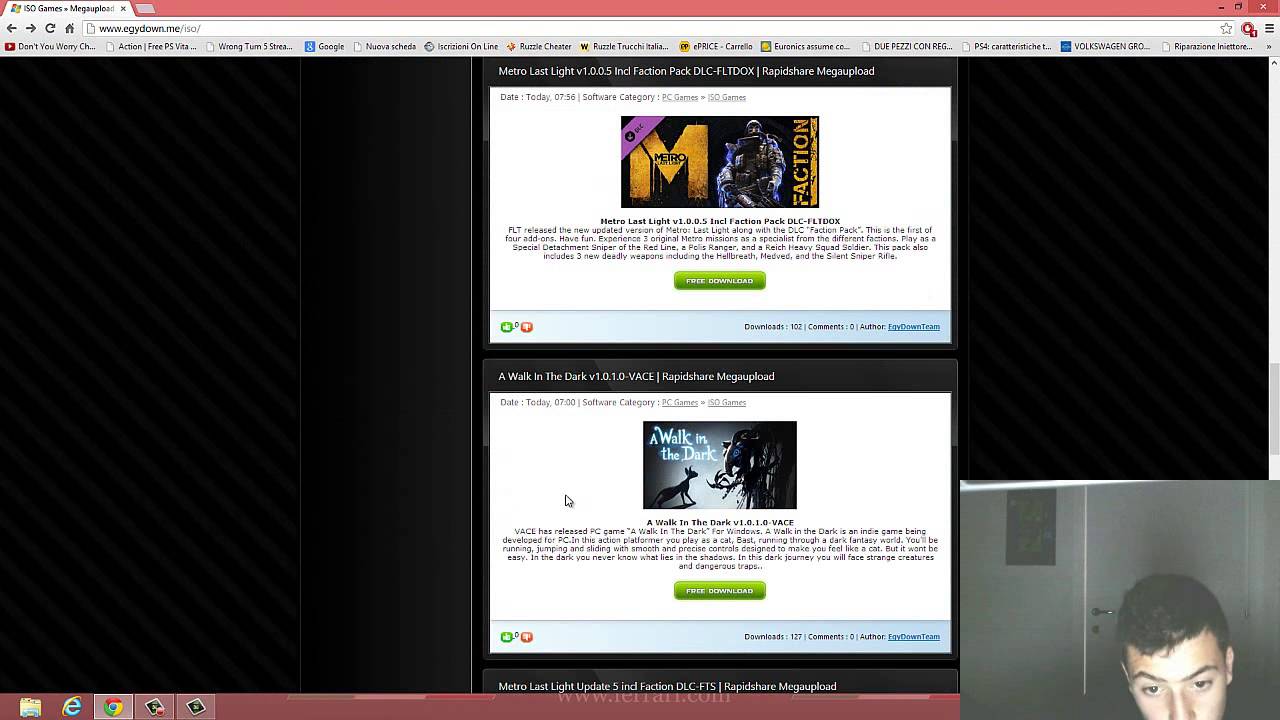Open the browser home page icon
The height and width of the screenshot is (720, 1280).
click(69, 28)
